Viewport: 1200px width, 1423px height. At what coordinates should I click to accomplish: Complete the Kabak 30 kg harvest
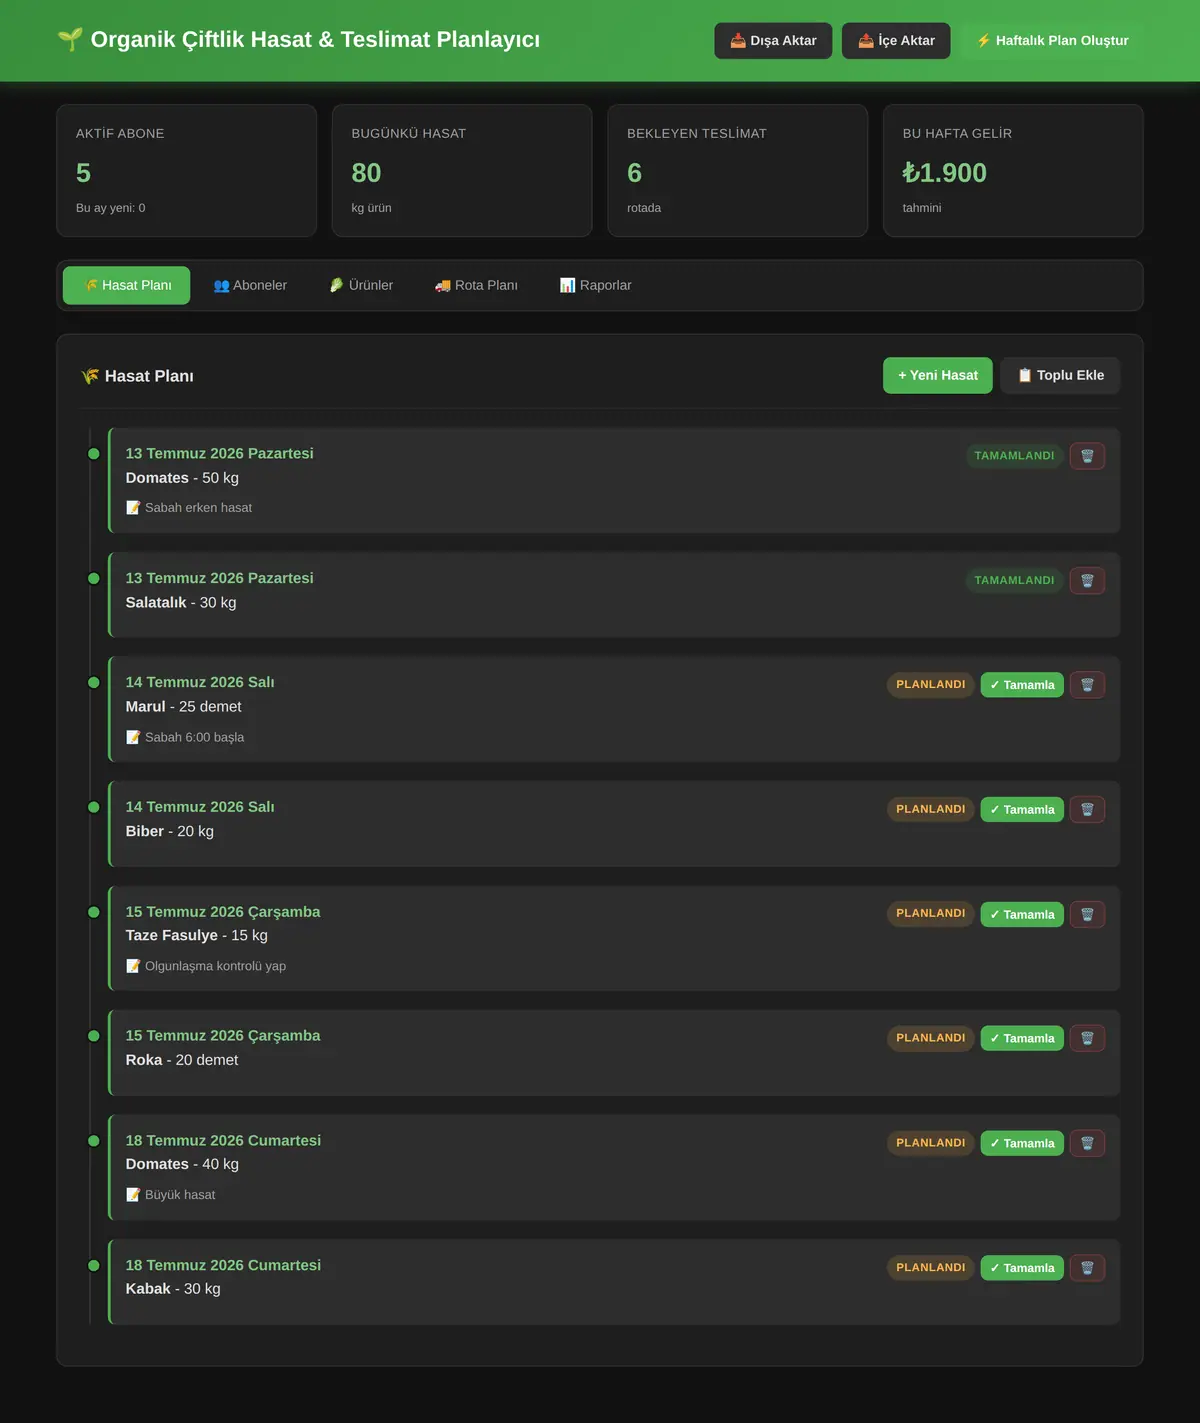coord(1022,1268)
